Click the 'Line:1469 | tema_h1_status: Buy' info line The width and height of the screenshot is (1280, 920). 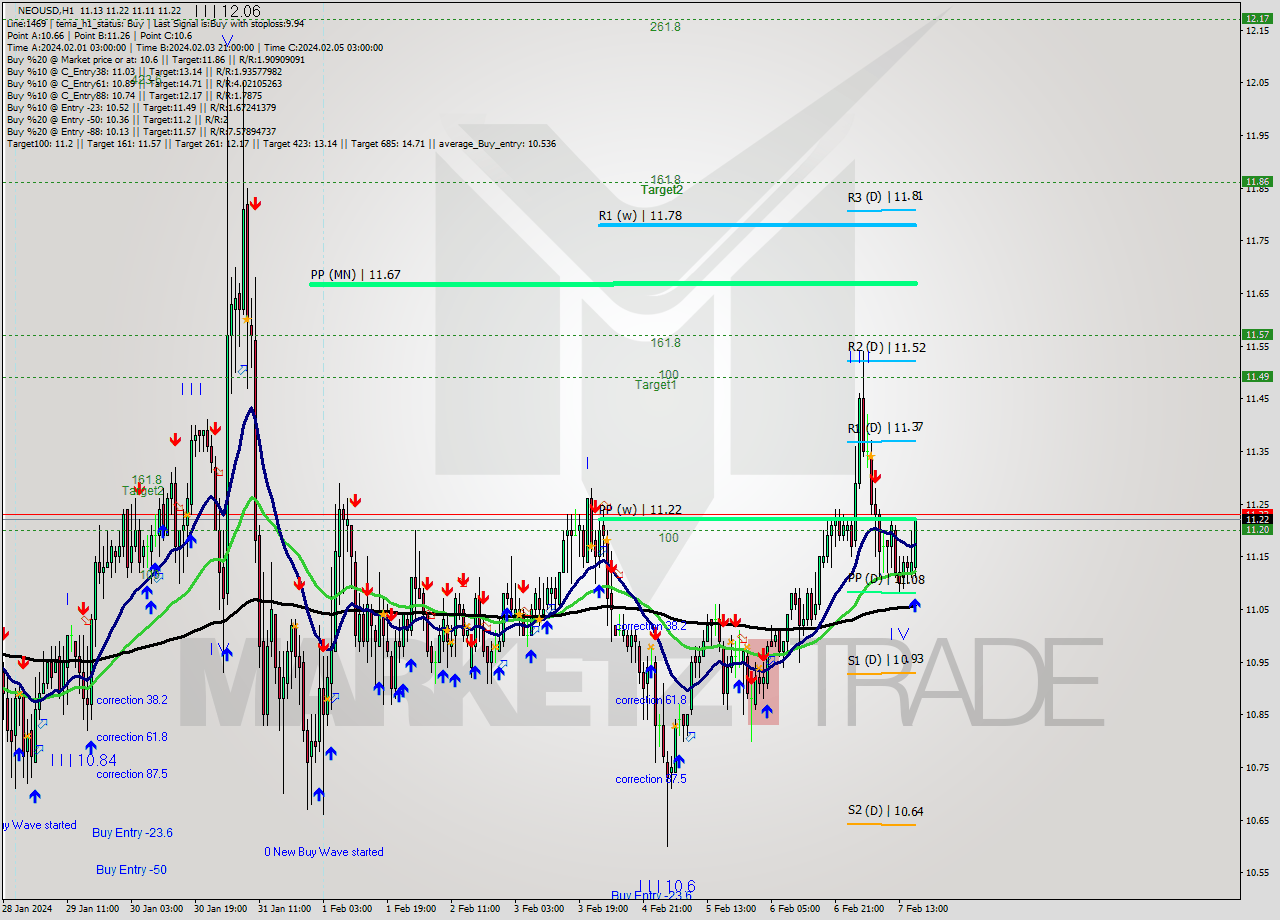[155, 23]
